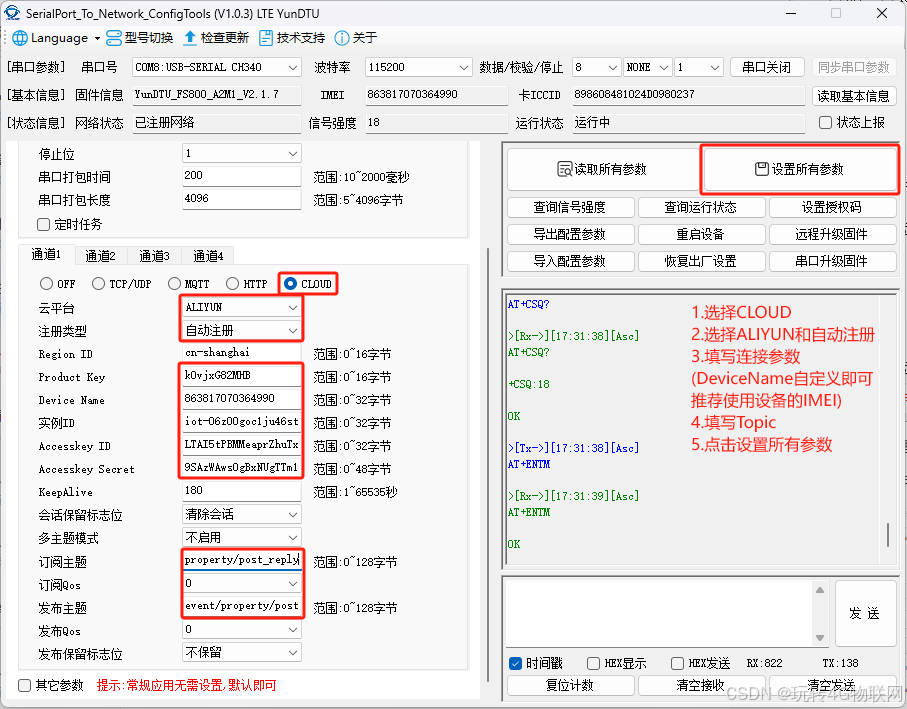
Task: Click the 读取基本信息 button
Action: (x=854, y=96)
